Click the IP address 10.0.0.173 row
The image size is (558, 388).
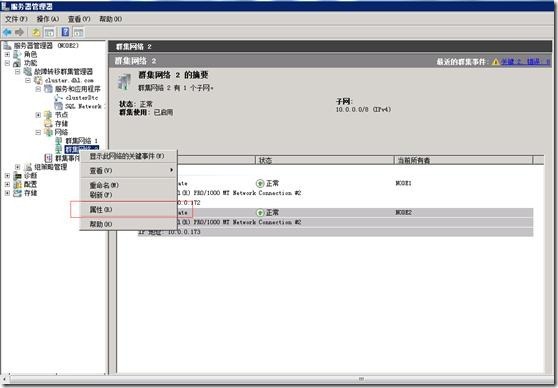click(x=336, y=232)
